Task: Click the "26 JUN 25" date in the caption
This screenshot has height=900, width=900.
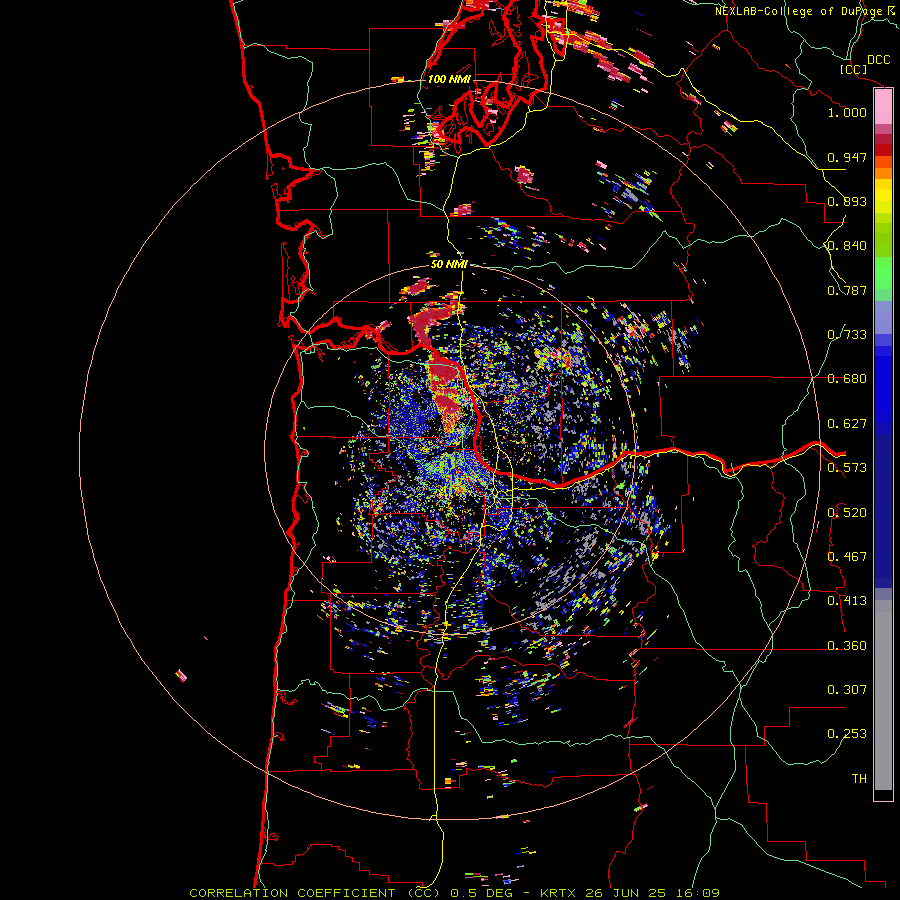Action: click(627, 893)
